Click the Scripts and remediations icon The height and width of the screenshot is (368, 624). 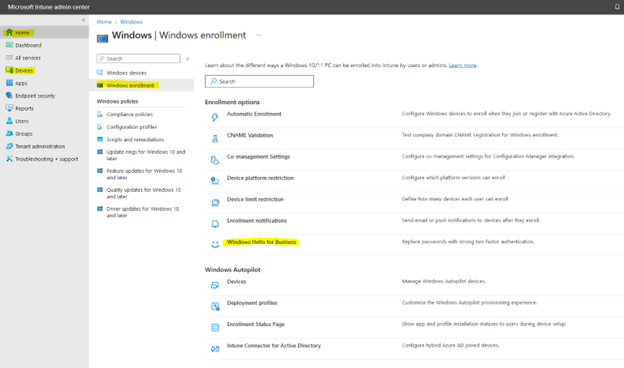(x=100, y=139)
